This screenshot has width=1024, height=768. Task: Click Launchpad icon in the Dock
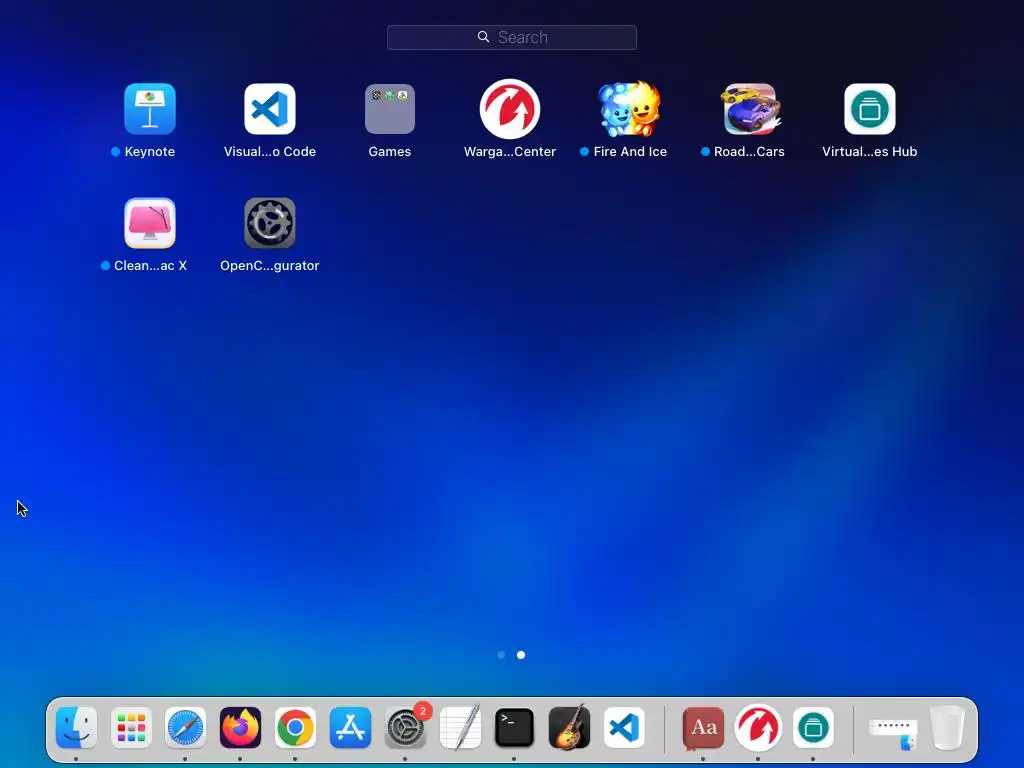131,727
